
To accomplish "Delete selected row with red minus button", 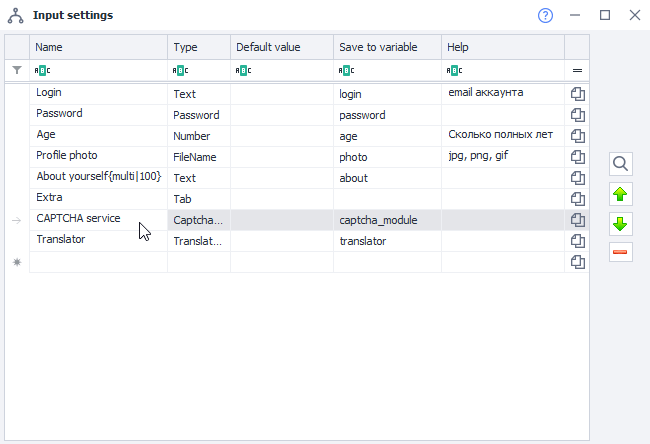I will click(620, 252).
